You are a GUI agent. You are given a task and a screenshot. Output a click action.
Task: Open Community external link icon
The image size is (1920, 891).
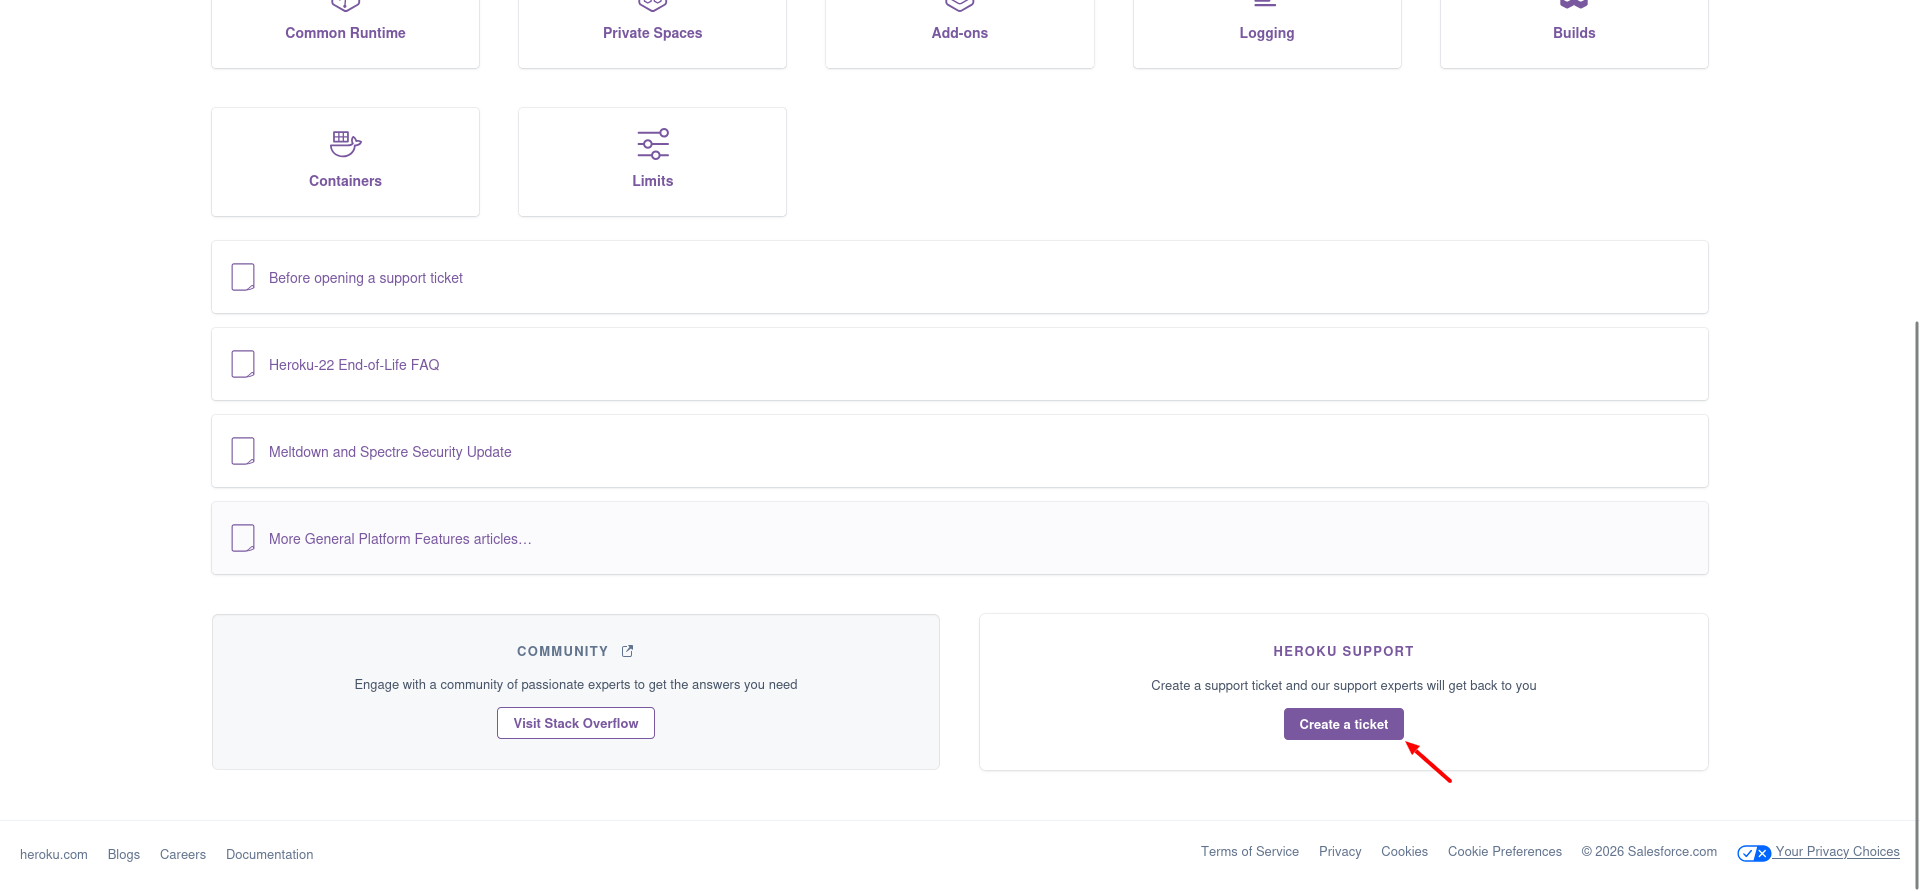coord(628,651)
